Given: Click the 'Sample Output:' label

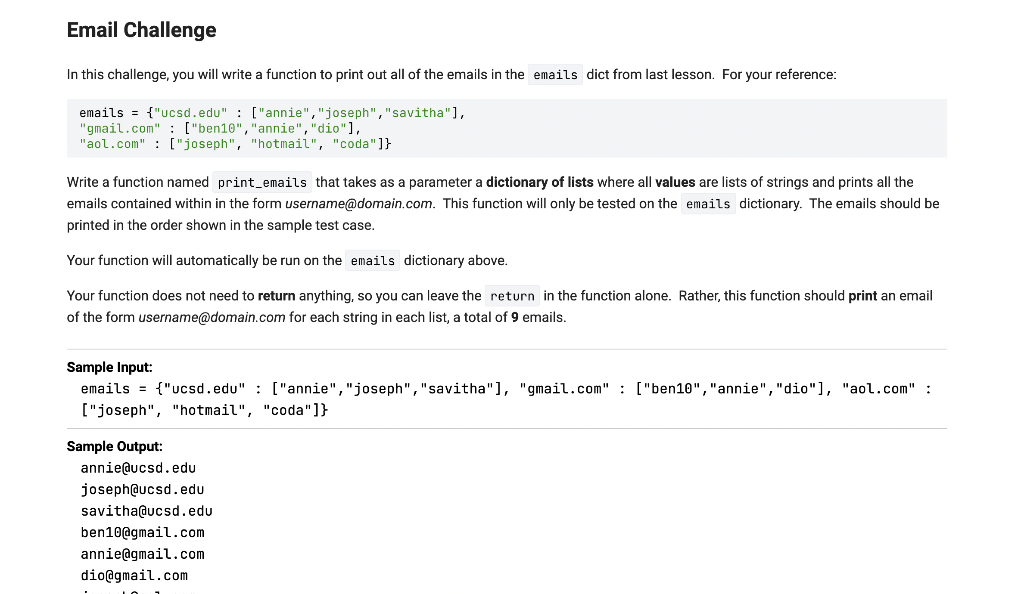Looking at the screenshot, I should (x=114, y=446).
